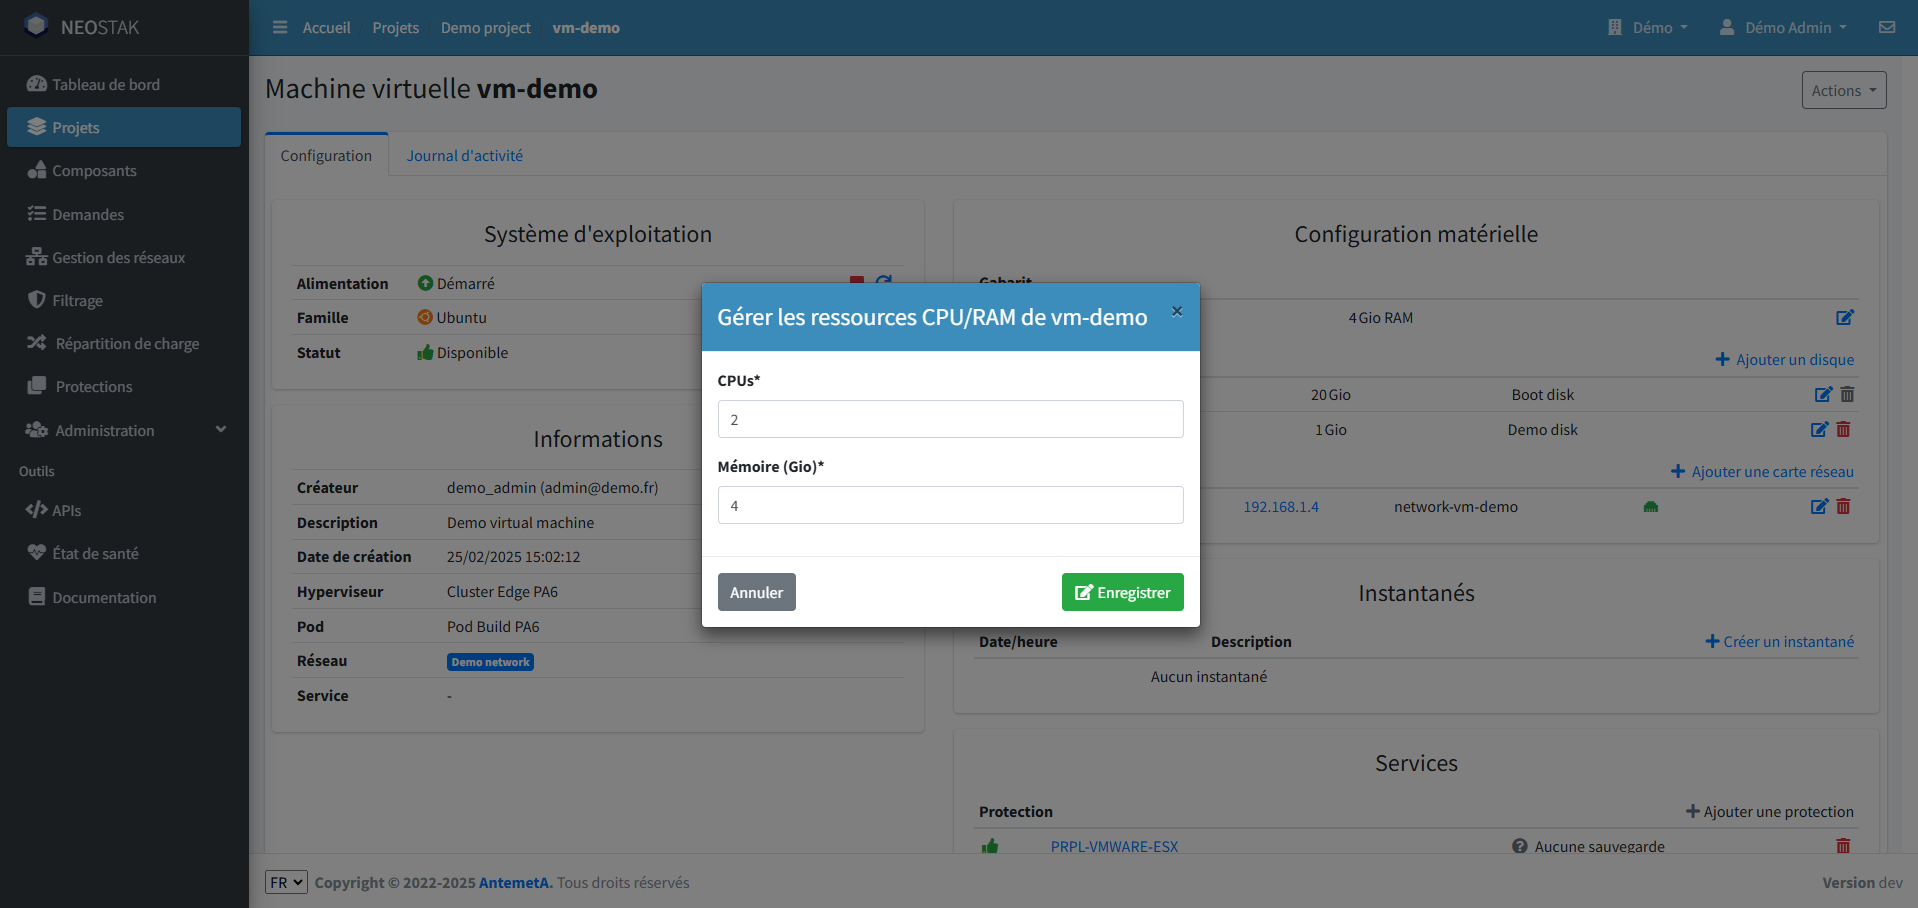This screenshot has height=908, width=1918.
Task: Close the CPU/RAM dialog with the X
Action: click(1177, 311)
